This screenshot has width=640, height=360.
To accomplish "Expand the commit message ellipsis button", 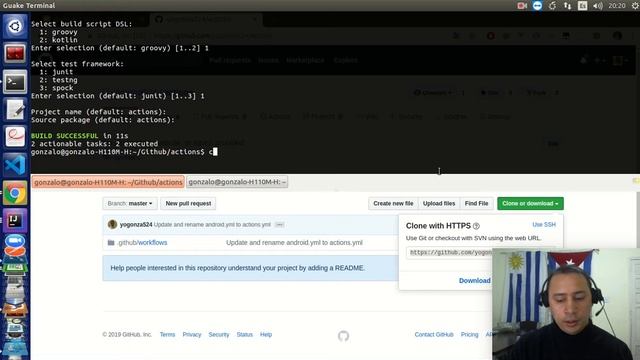I will pyautogui.click(x=280, y=224).
